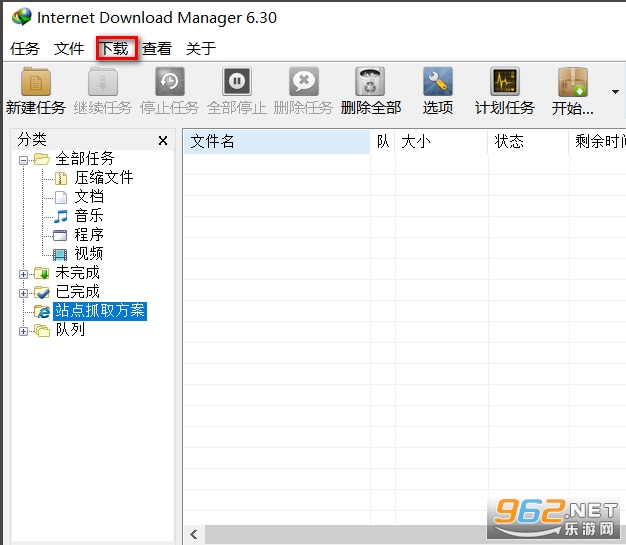
Task: Select 站点抓取方案 tree item
Action: tap(100, 311)
